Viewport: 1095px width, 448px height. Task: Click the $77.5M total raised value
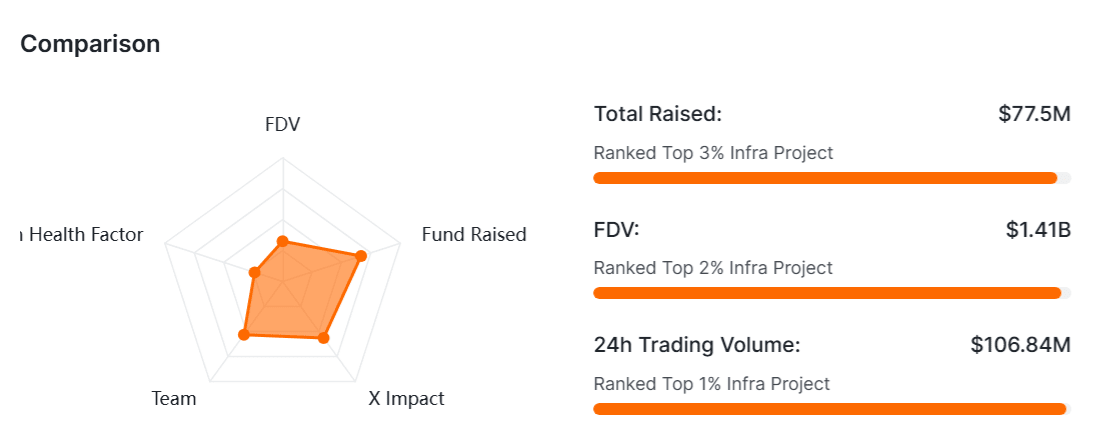pyautogui.click(x=1034, y=114)
